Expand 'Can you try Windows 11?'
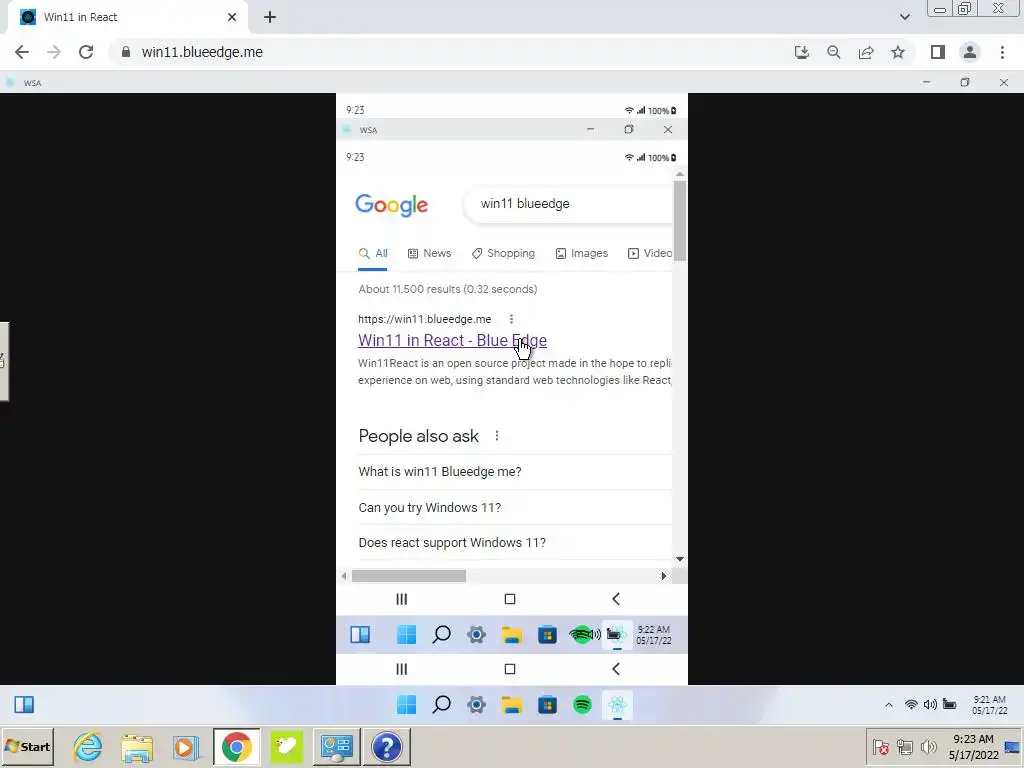The height and width of the screenshot is (768, 1024). click(x=515, y=507)
